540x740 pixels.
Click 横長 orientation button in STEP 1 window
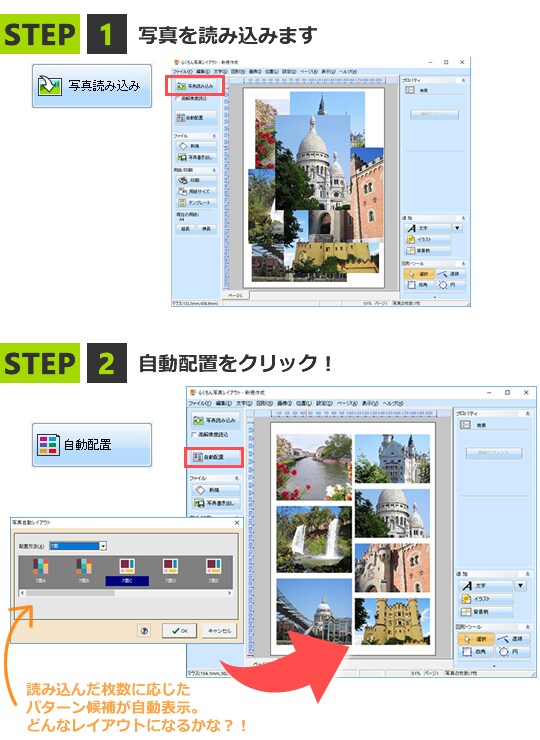[207, 229]
